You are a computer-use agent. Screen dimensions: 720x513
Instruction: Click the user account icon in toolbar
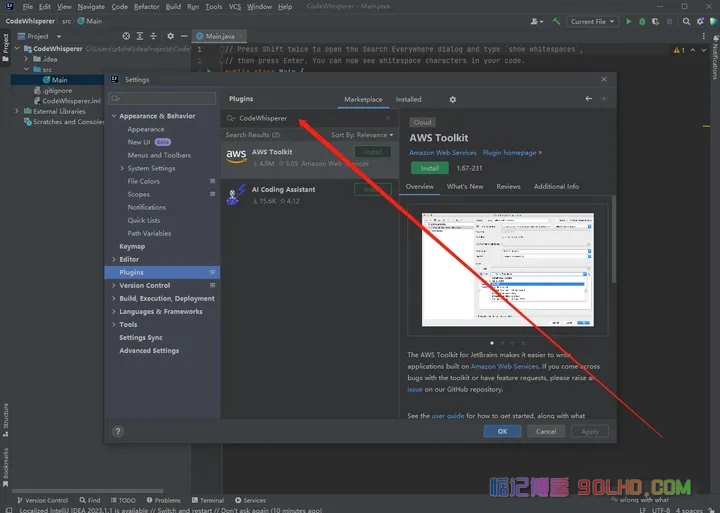(536, 22)
